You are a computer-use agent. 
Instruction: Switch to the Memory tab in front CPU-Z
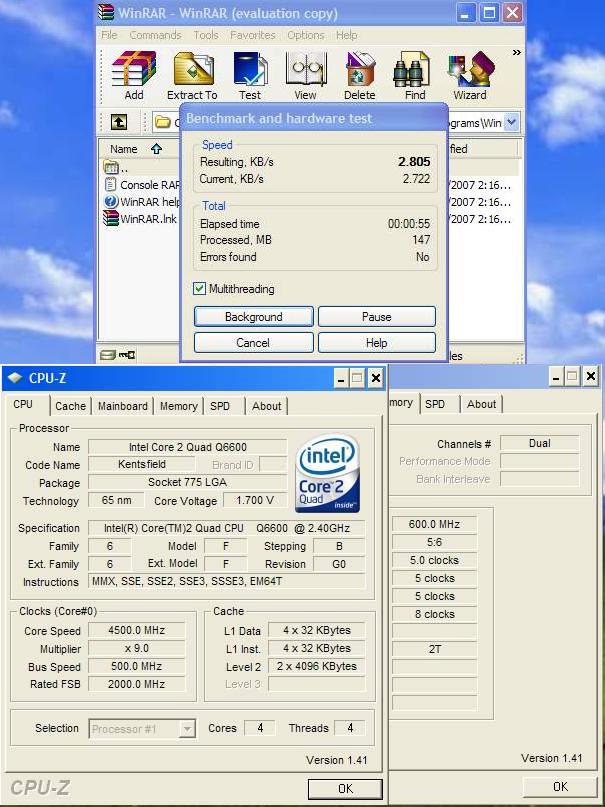pos(179,406)
